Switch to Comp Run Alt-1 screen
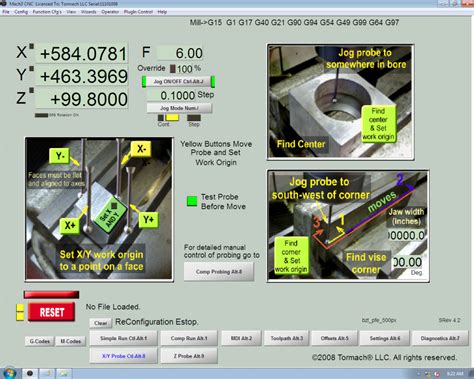The width and height of the screenshot is (474, 379). pos(189,338)
